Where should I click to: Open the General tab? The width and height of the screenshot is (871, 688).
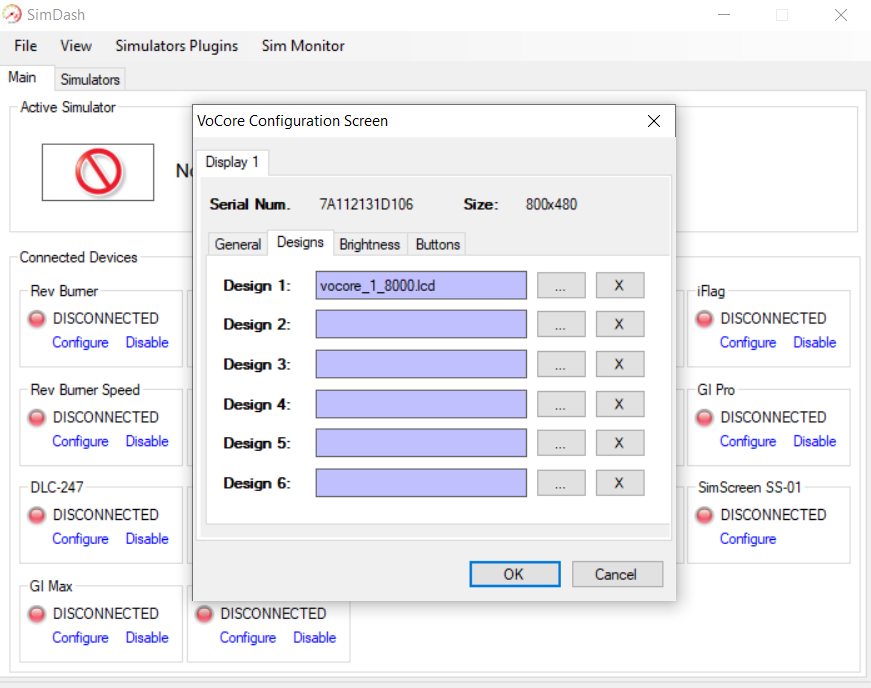coord(238,244)
